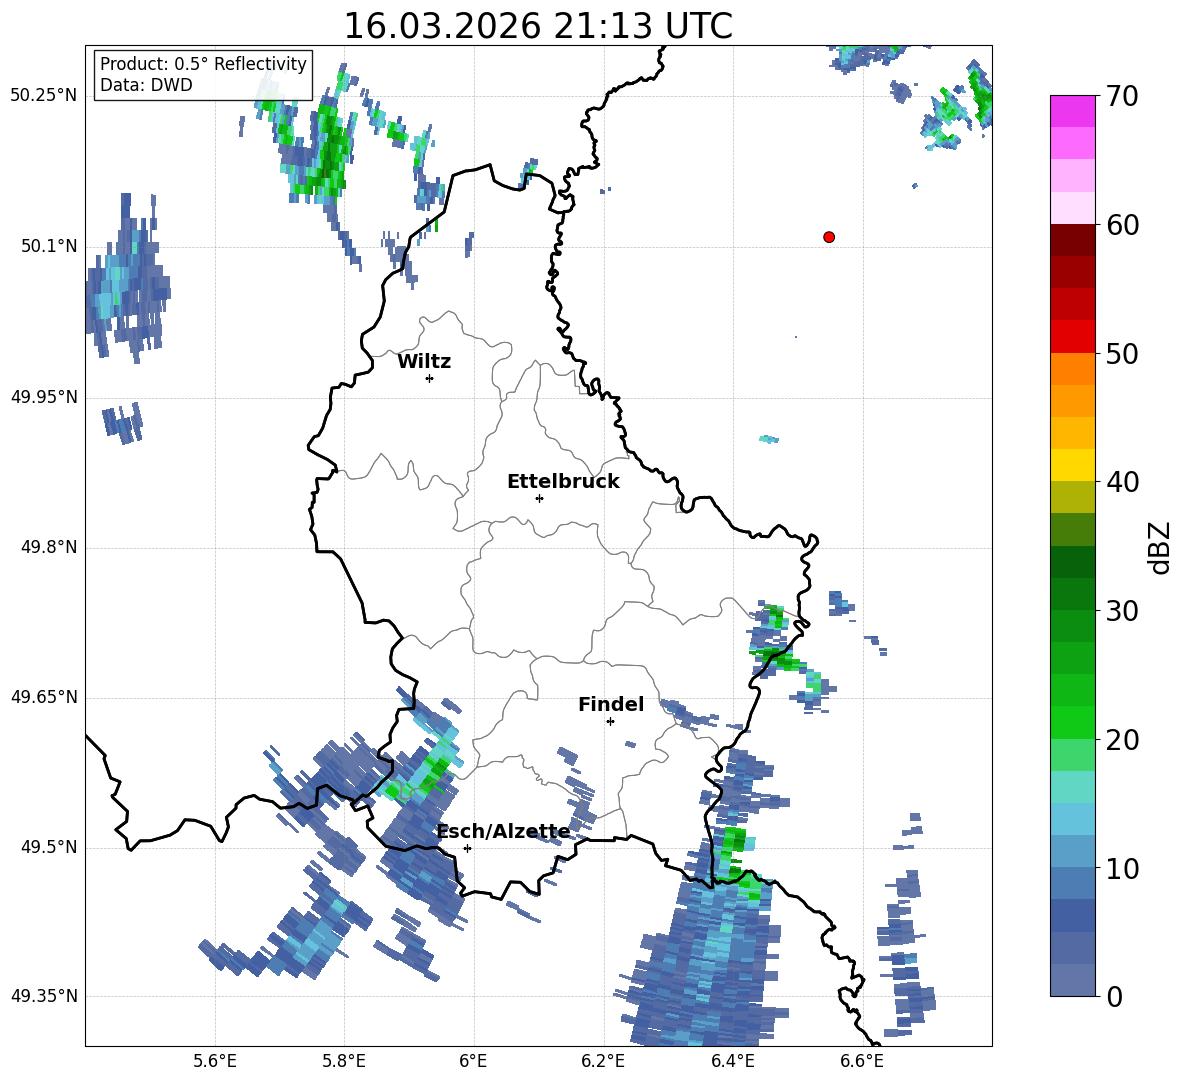This screenshot has width=1184, height=1081.
Task: Click colorbar tick label 60
Action: (x=1122, y=225)
